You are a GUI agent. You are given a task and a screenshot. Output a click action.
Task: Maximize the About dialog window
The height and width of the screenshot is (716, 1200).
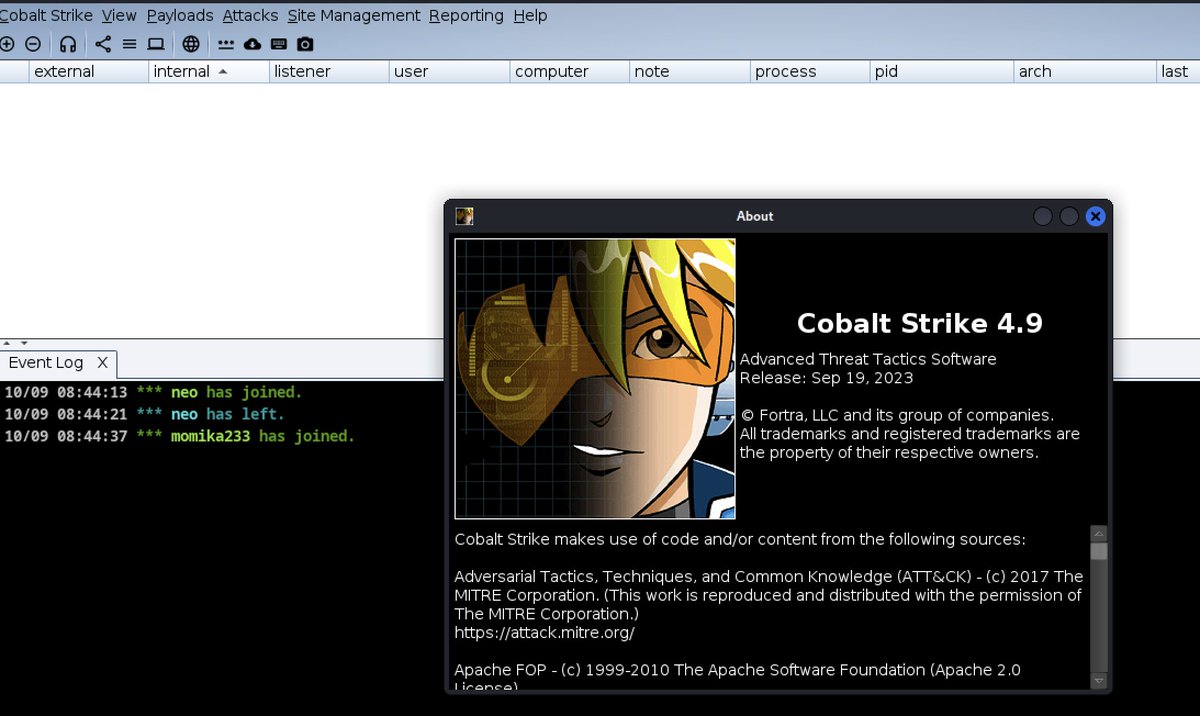pyautogui.click(x=1069, y=216)
